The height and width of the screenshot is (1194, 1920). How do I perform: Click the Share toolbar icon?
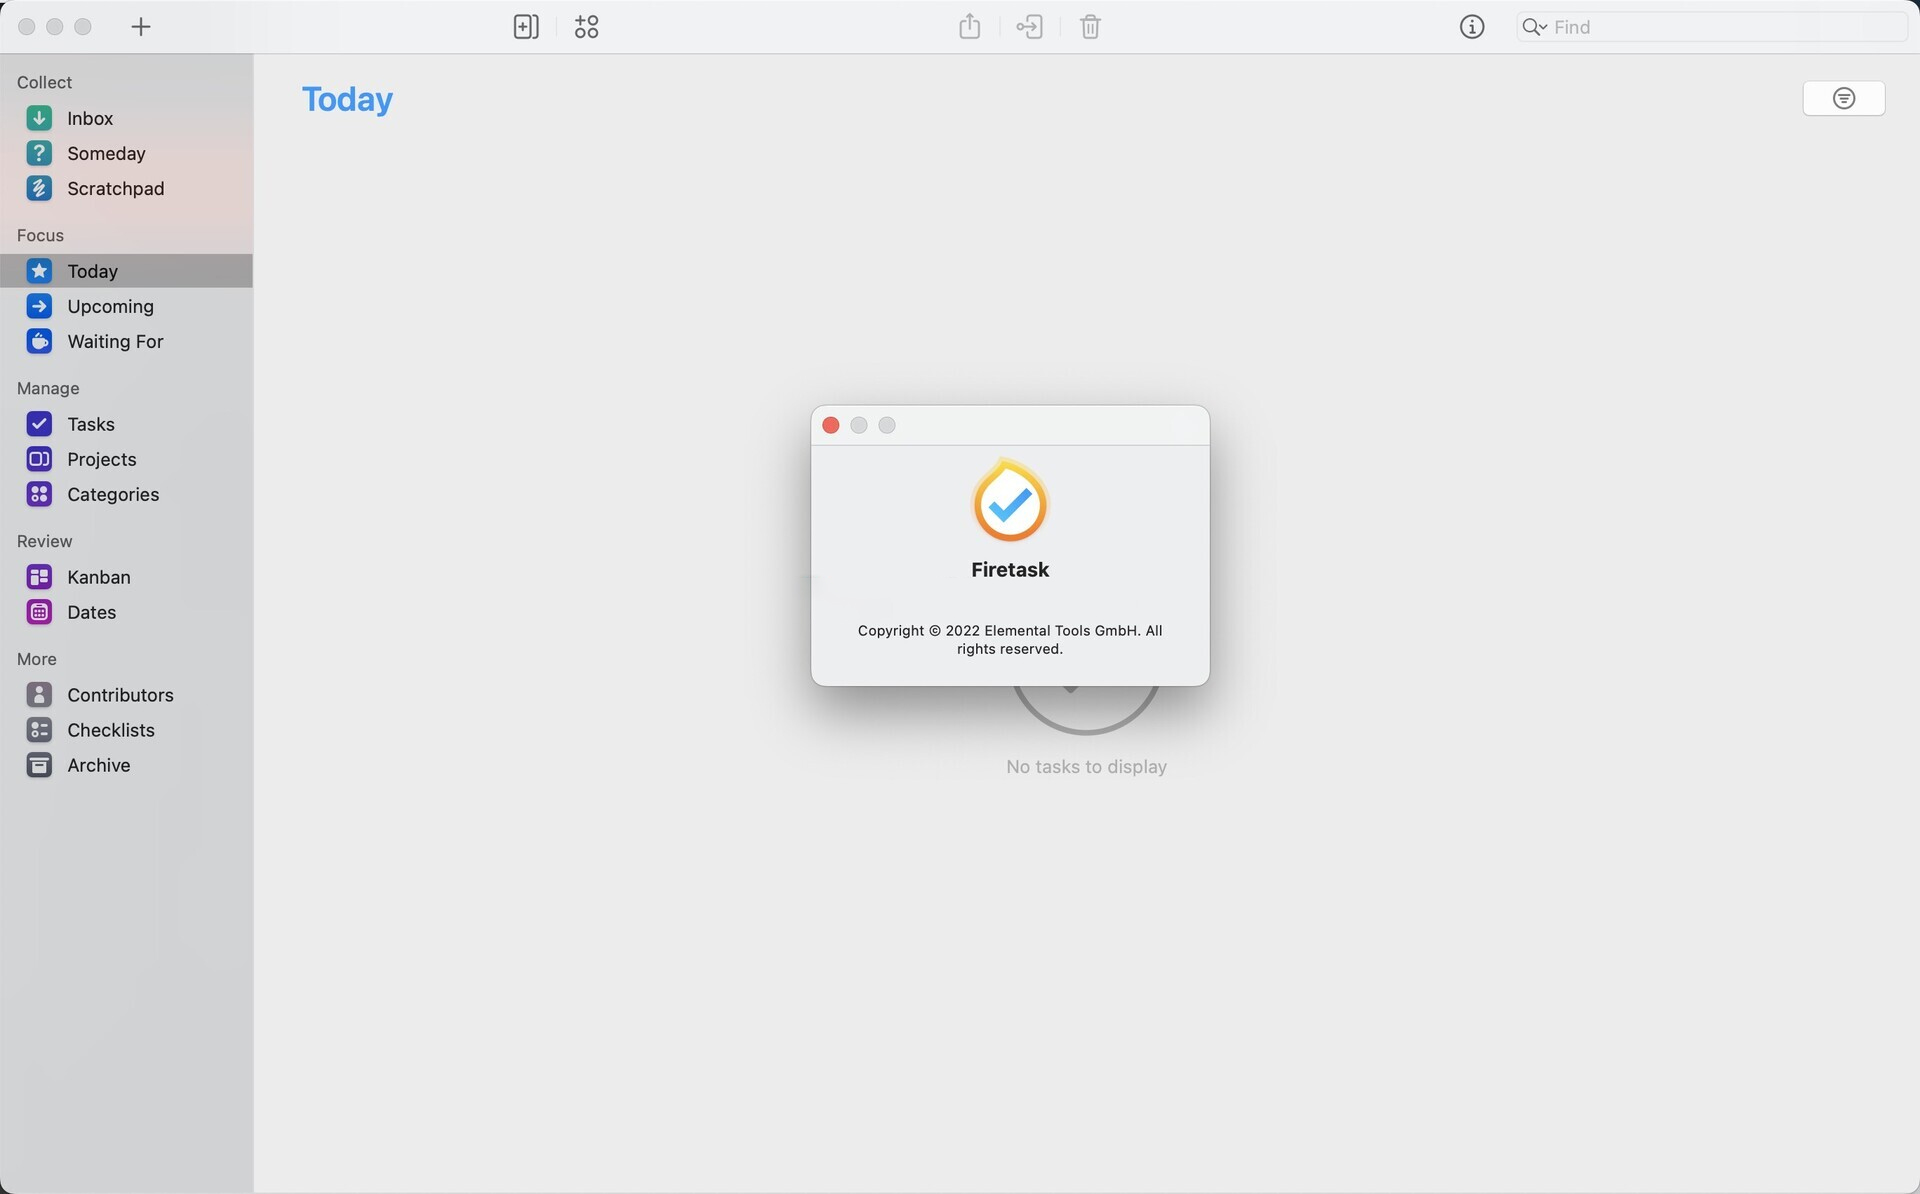(x=968, y=26)
